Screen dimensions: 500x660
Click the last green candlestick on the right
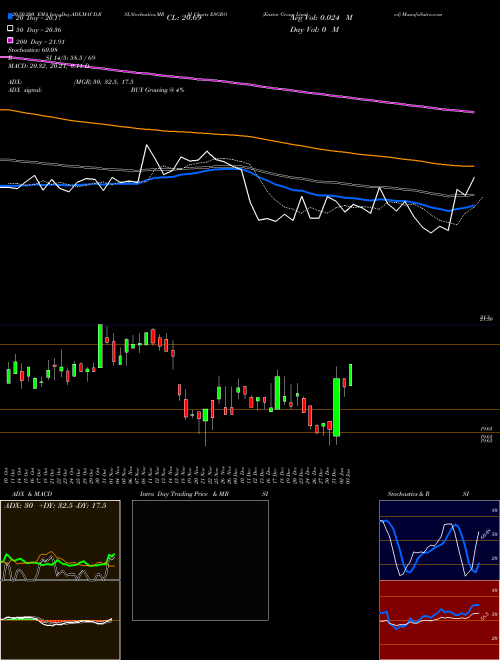350,375
